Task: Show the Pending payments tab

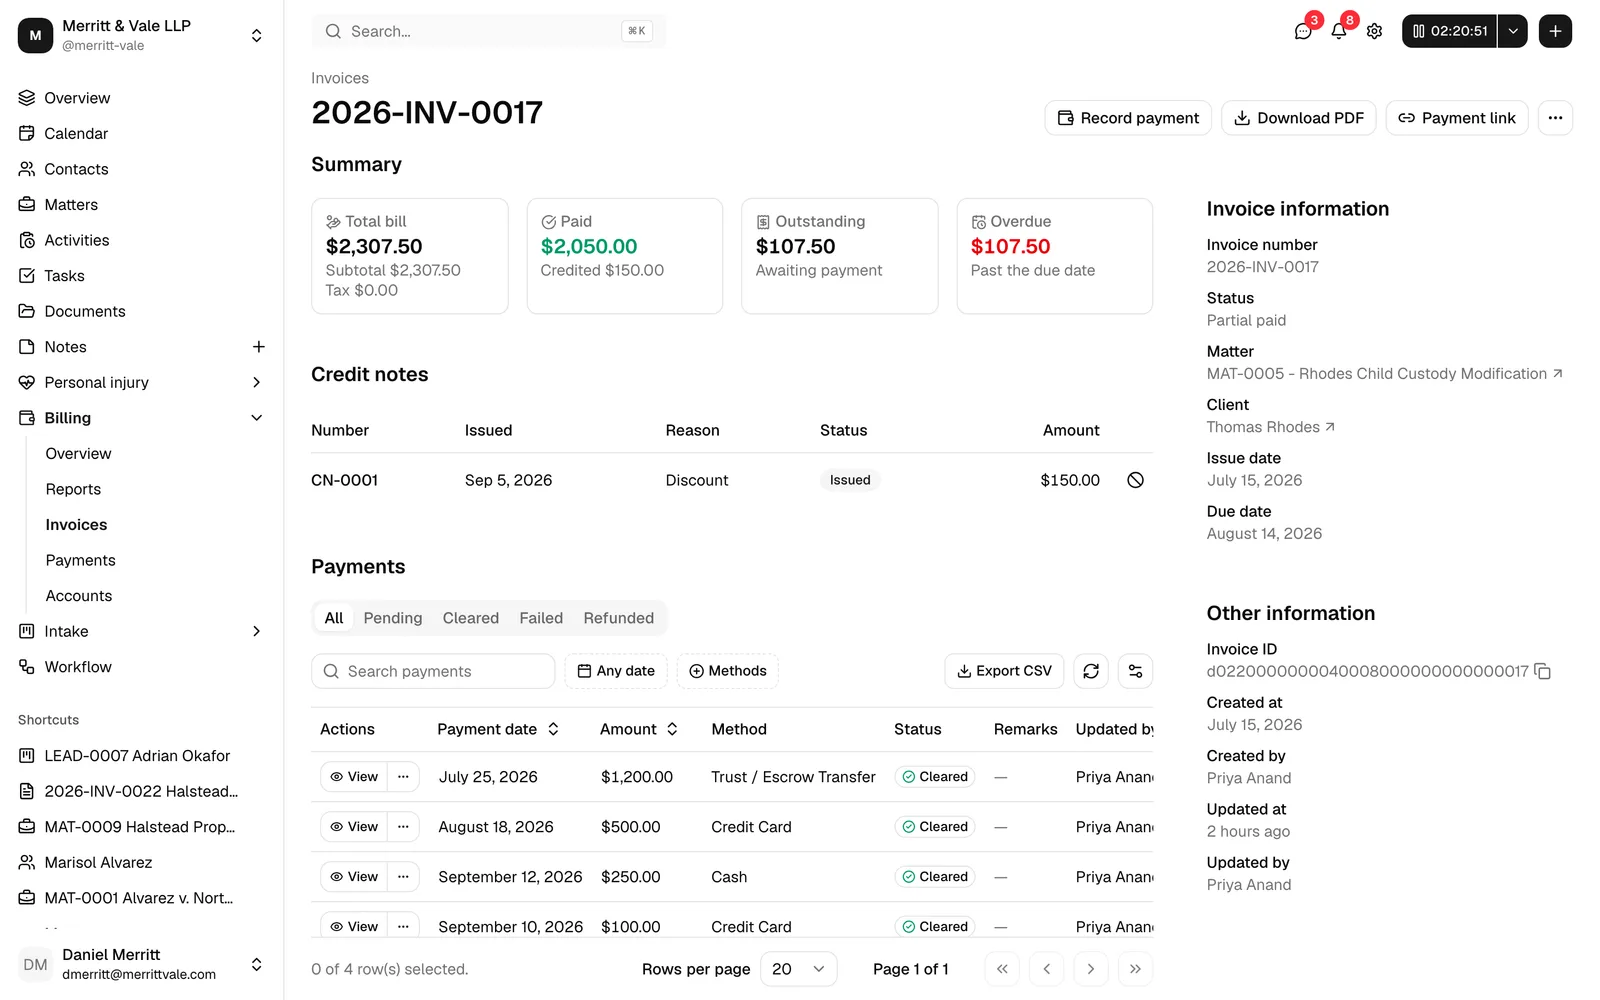Action: click(393, 618)
